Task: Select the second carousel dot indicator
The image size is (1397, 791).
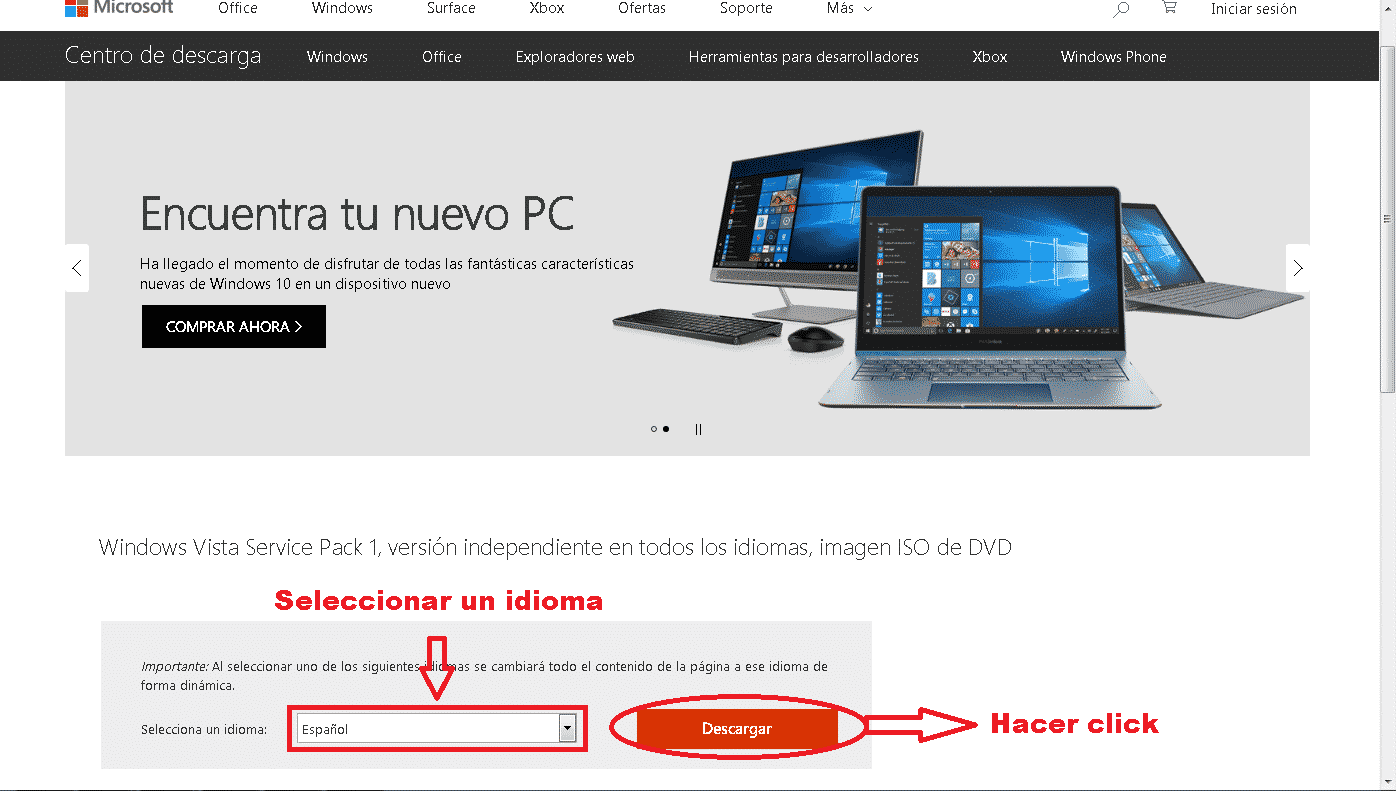Action: 667,429
